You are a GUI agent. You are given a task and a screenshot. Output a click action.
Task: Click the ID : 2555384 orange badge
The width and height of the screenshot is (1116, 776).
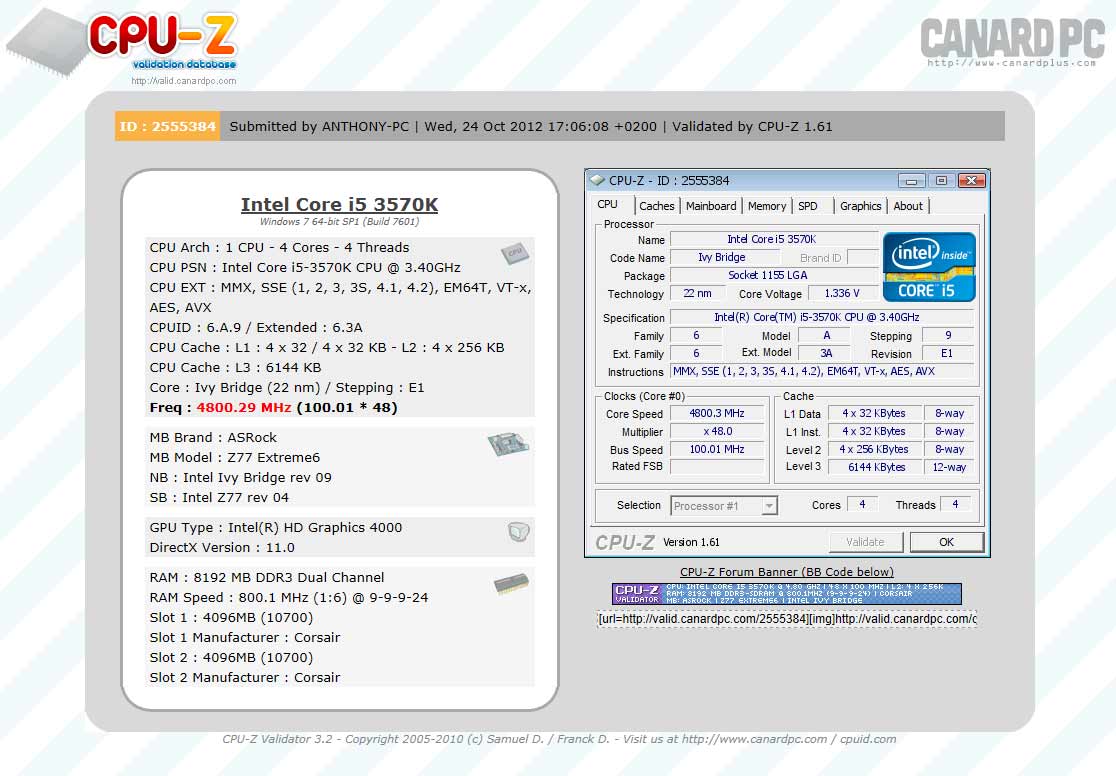point(167,127)
